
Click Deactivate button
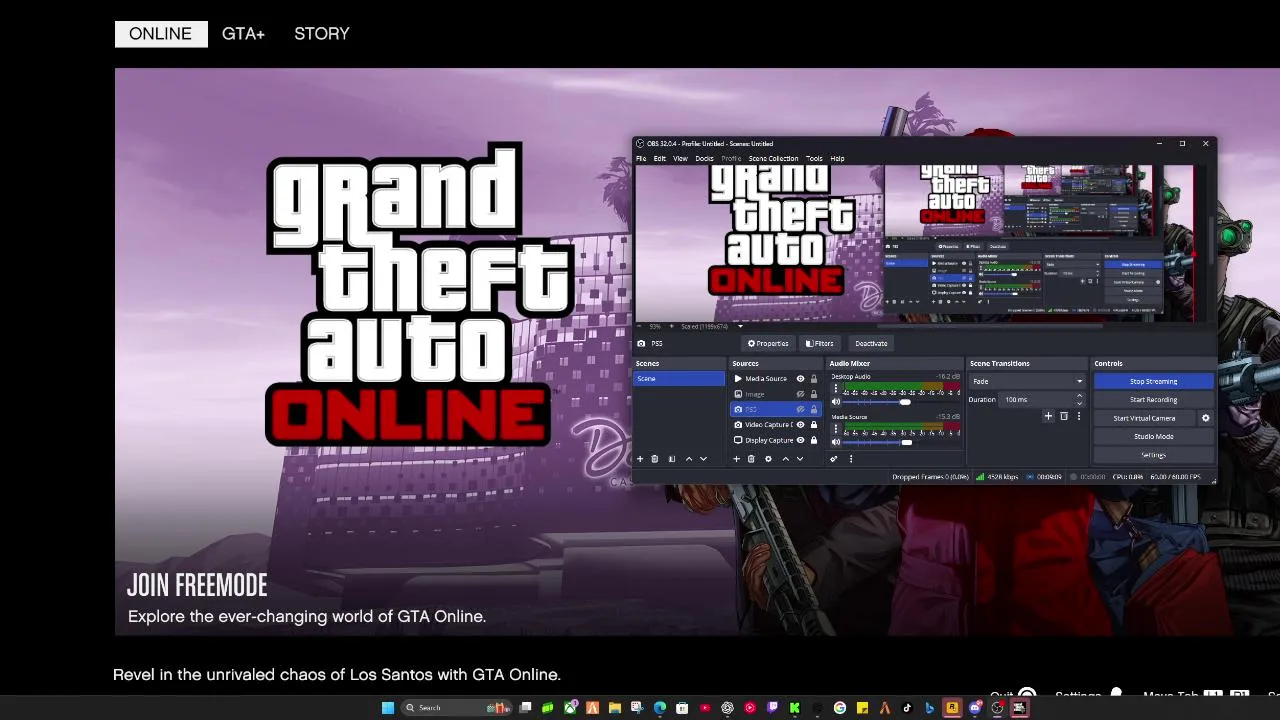pos(871,343)
